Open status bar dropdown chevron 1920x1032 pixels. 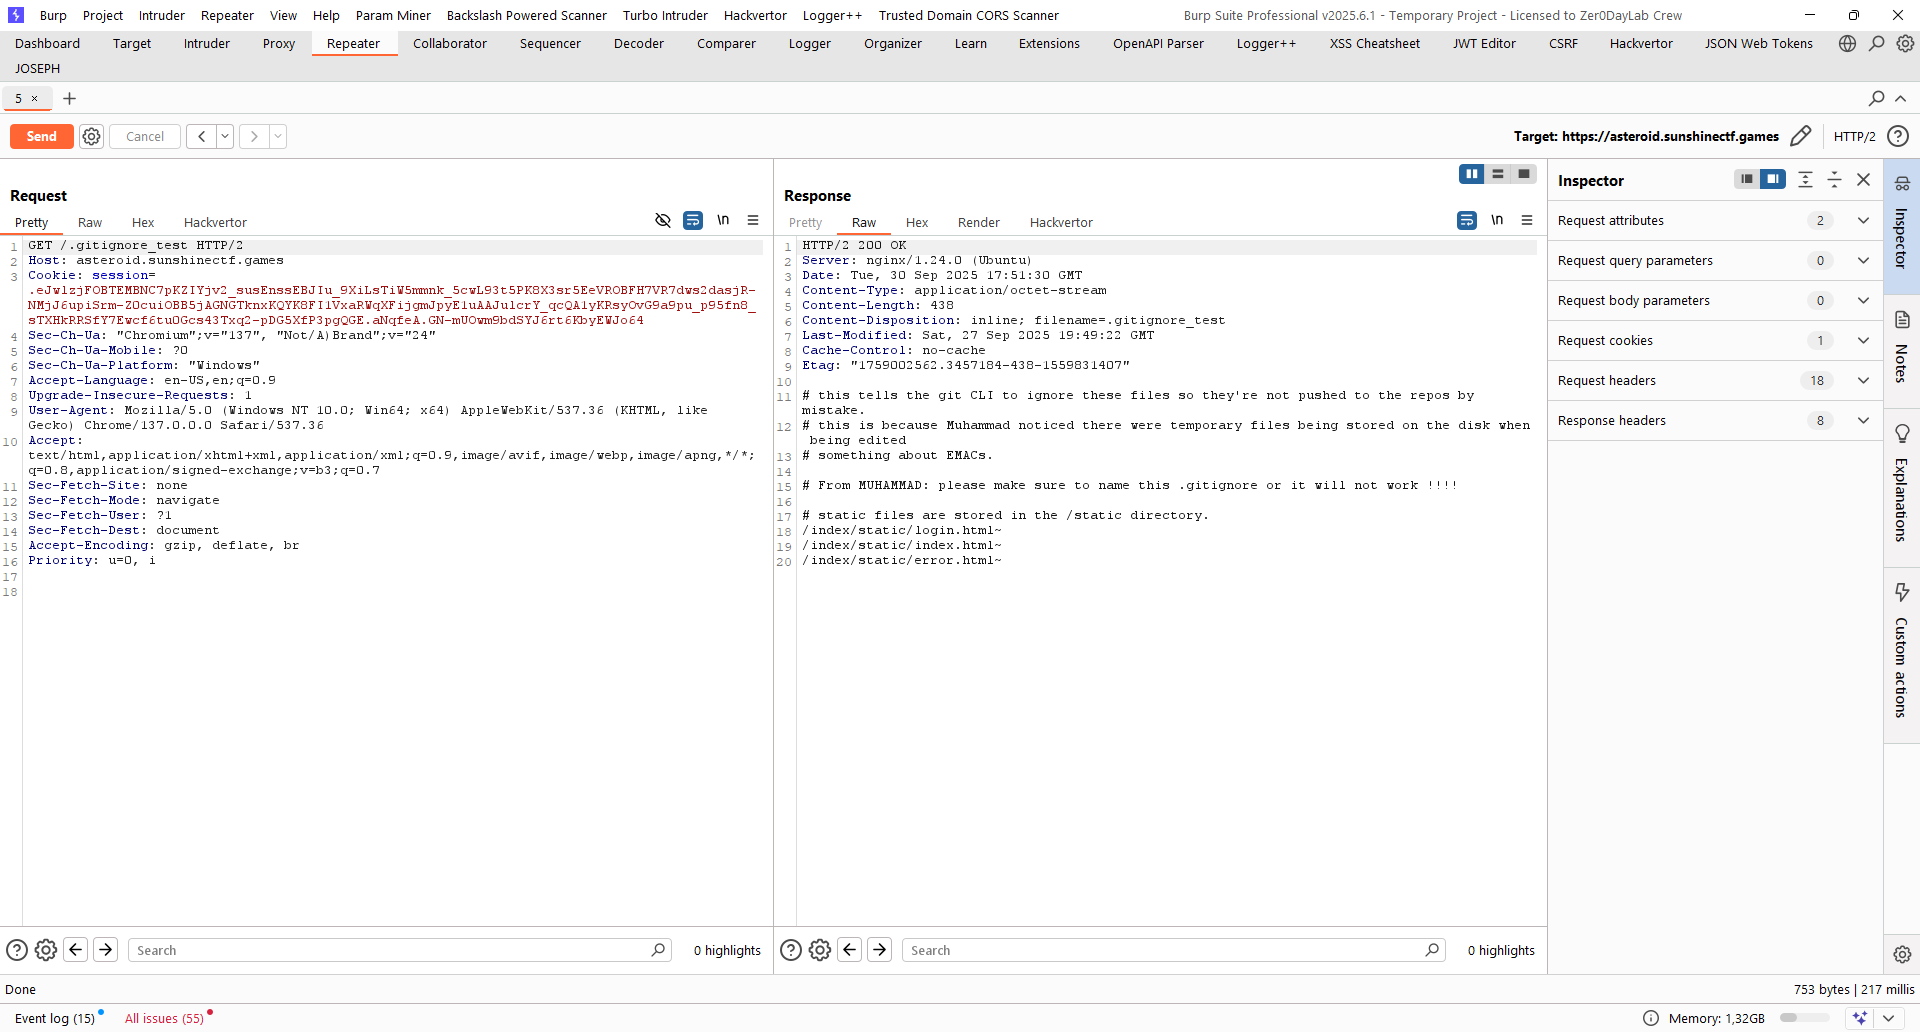[1888, 1018]
